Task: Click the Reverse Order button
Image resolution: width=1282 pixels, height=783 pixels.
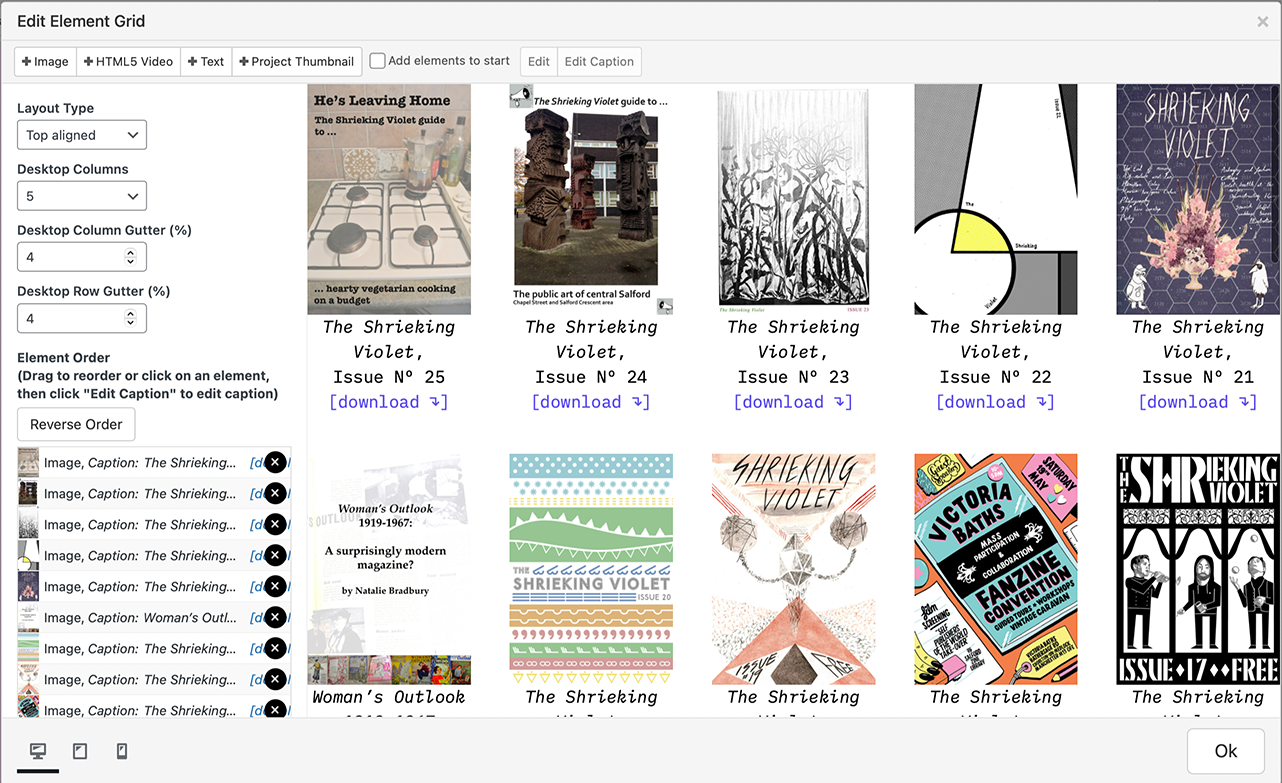Action: [x=76, y=424]
